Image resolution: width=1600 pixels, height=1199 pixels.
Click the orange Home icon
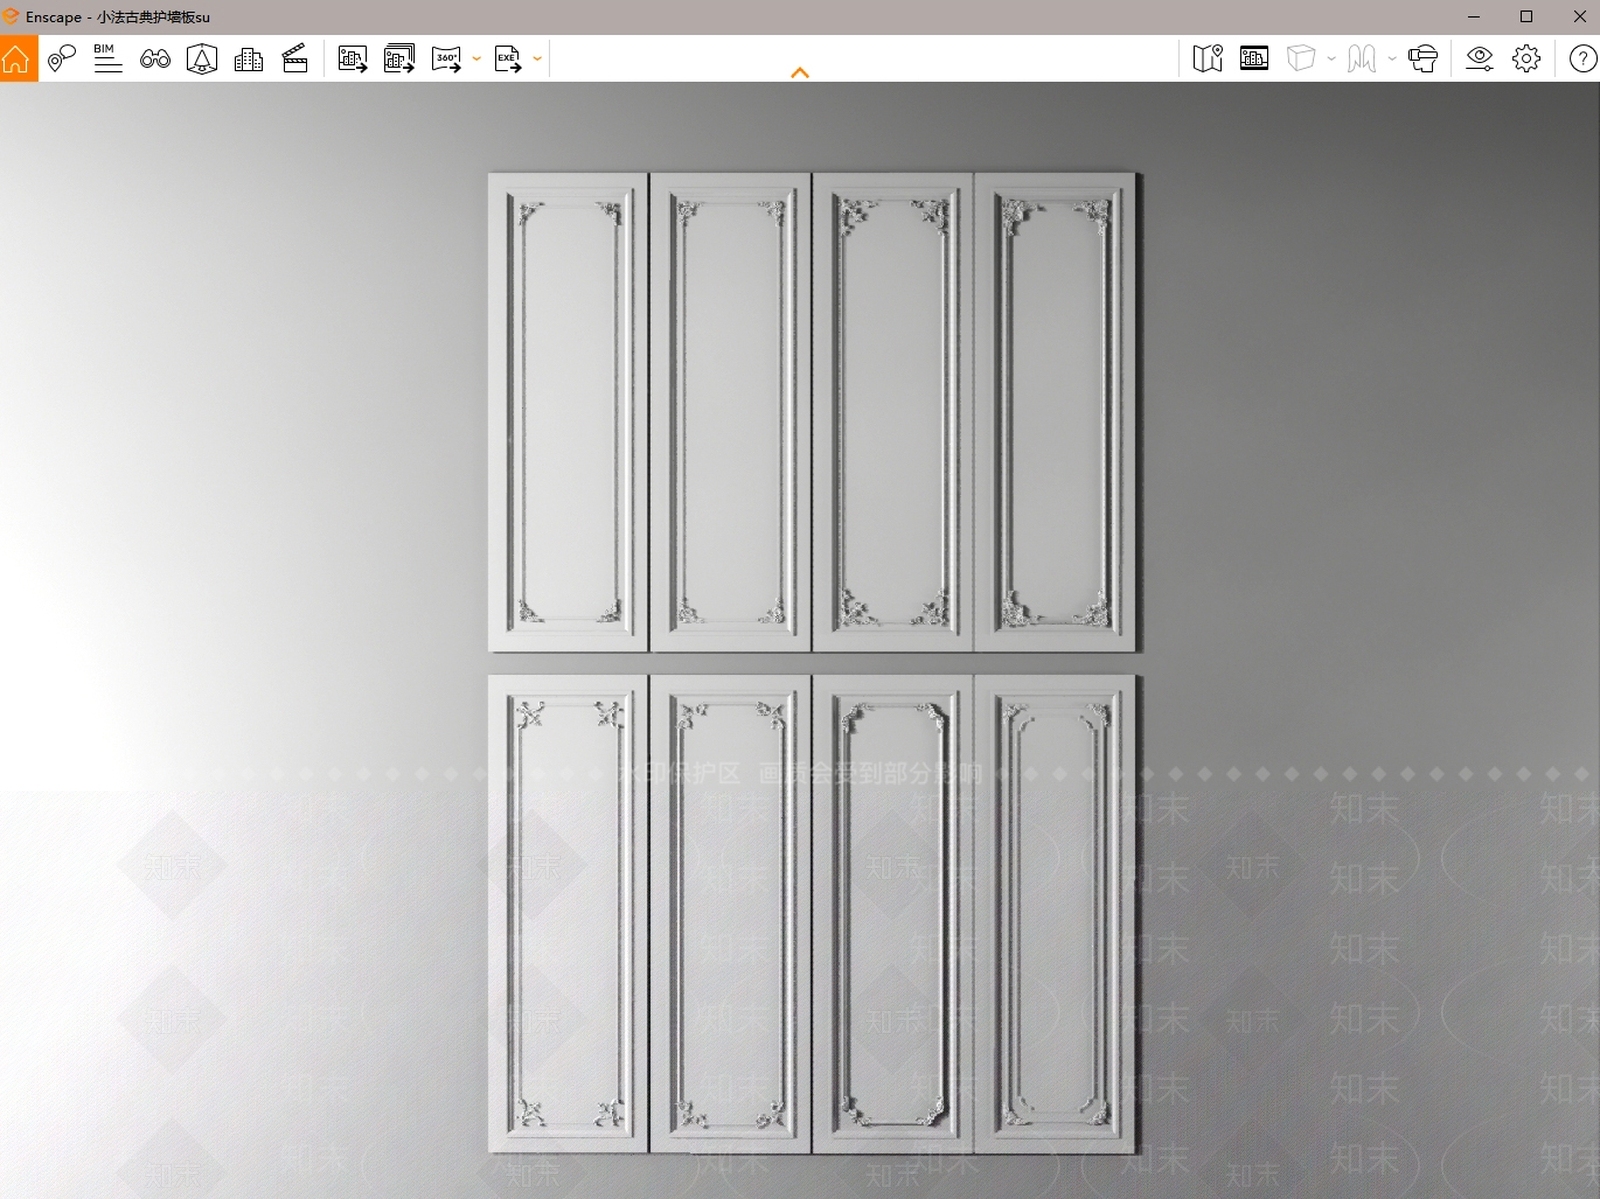click(x=17, y=59)
